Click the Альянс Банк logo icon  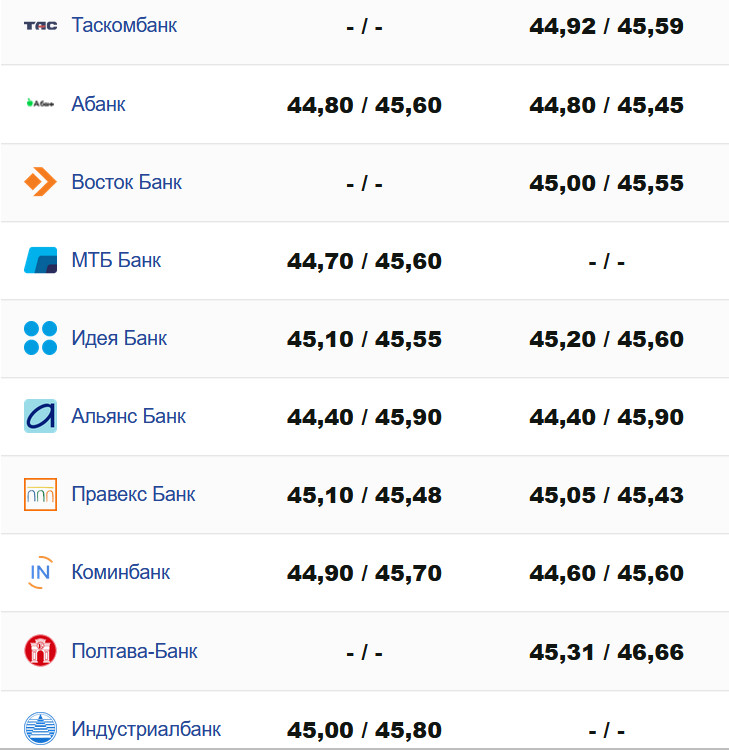coord(40,416)
